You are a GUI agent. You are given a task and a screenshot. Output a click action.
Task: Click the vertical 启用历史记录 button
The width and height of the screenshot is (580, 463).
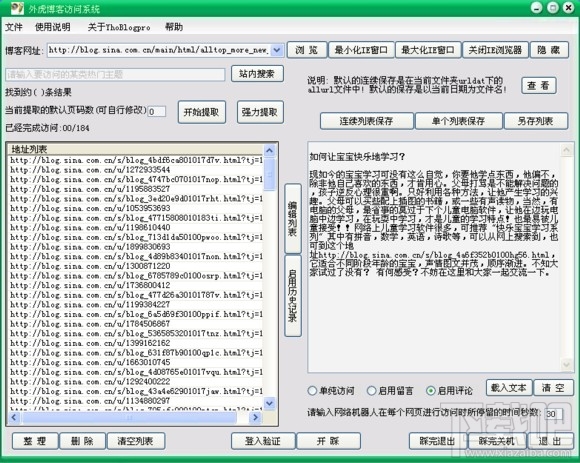click(293, 296)
